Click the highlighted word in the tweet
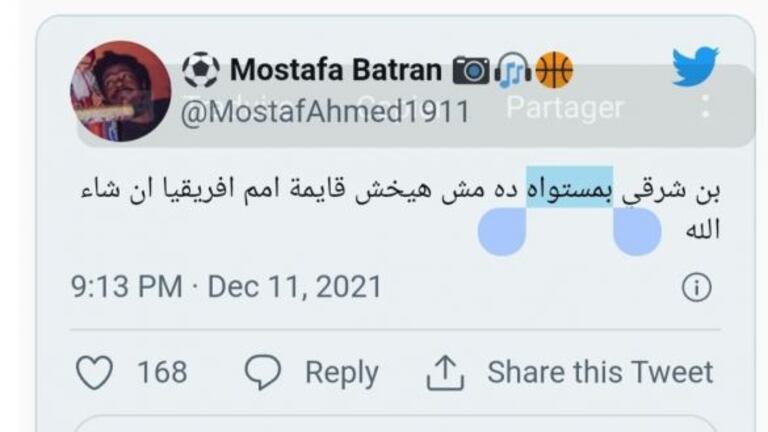 570,189
